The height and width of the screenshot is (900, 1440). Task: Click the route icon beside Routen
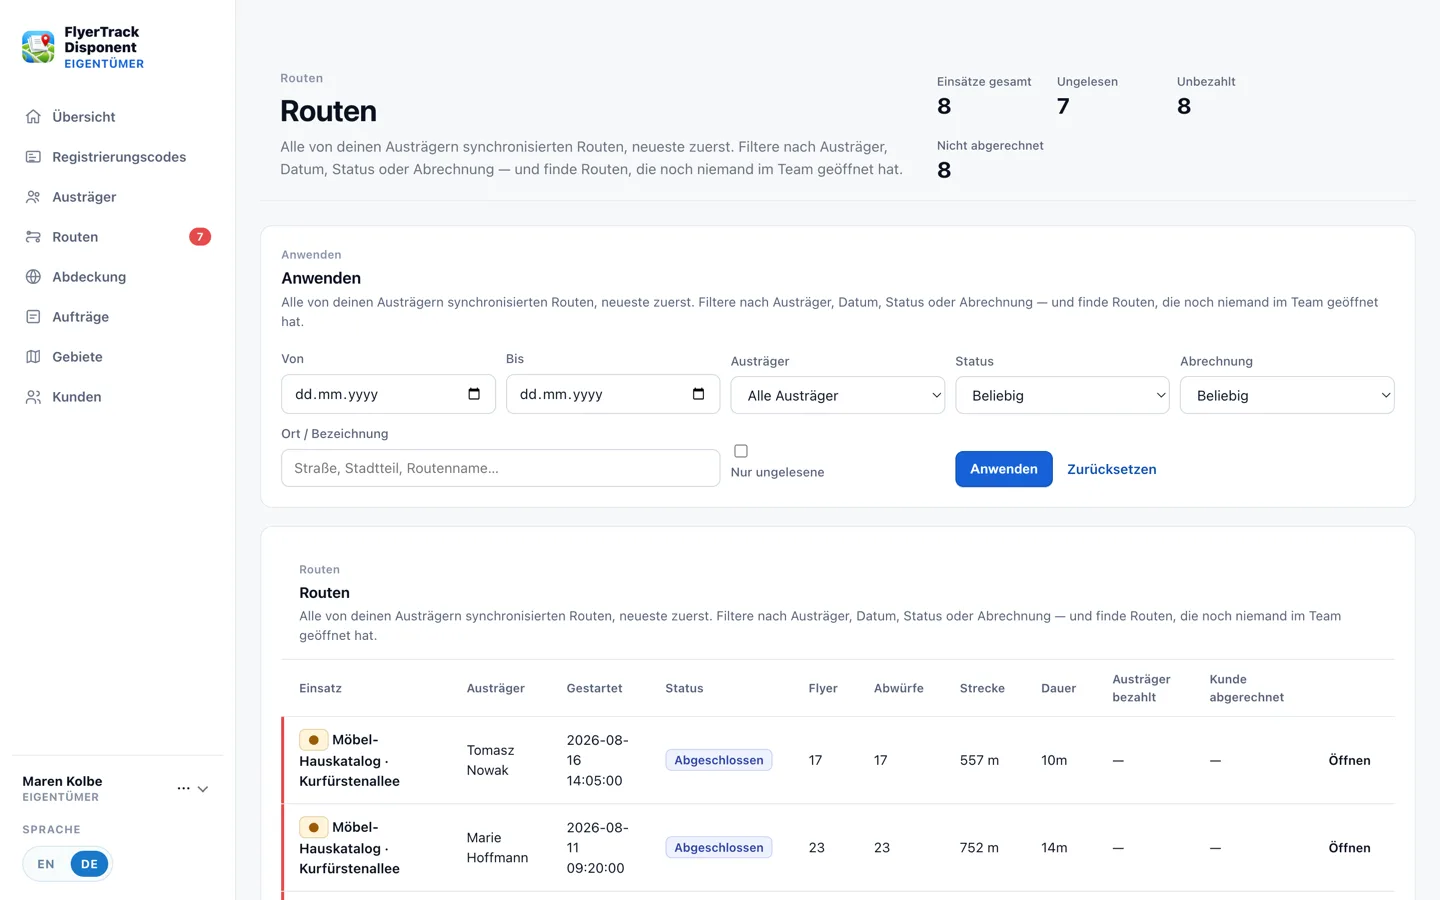(x=33, y=237)
